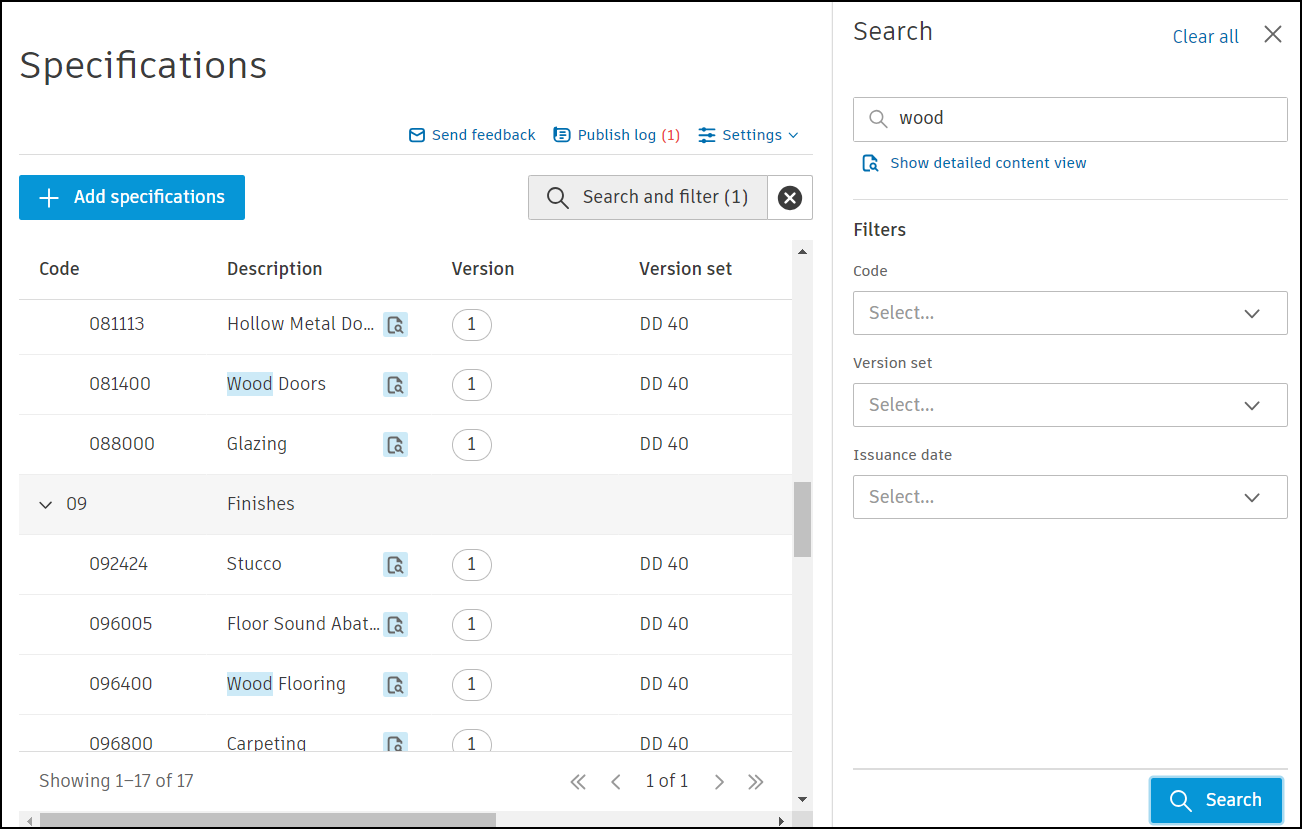Screen dimensions: 1302x829
Task: Open content view icon for Wood Flooring
Action: tap(395, 685)
